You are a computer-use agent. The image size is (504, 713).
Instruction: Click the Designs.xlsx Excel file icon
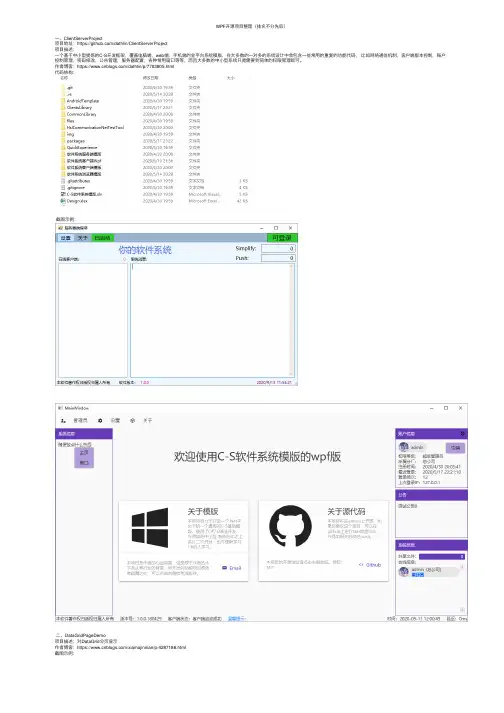(63, 201)
